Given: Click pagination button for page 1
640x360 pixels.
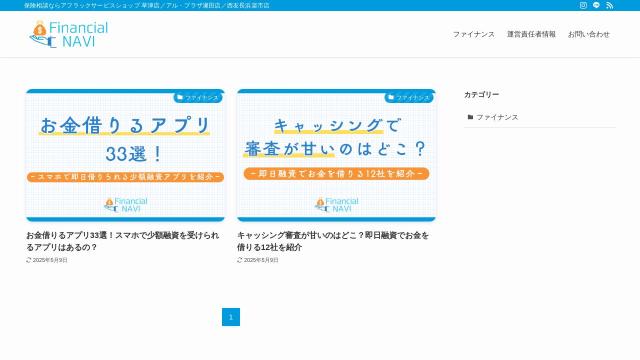Looking at the screenshot, I should coord(231,317).
